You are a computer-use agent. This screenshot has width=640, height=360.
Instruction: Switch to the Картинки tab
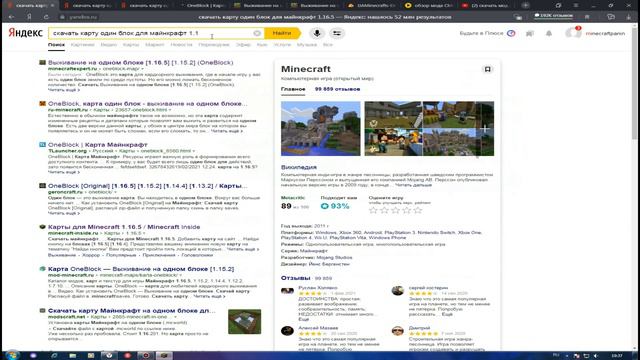tap(82, 45)
